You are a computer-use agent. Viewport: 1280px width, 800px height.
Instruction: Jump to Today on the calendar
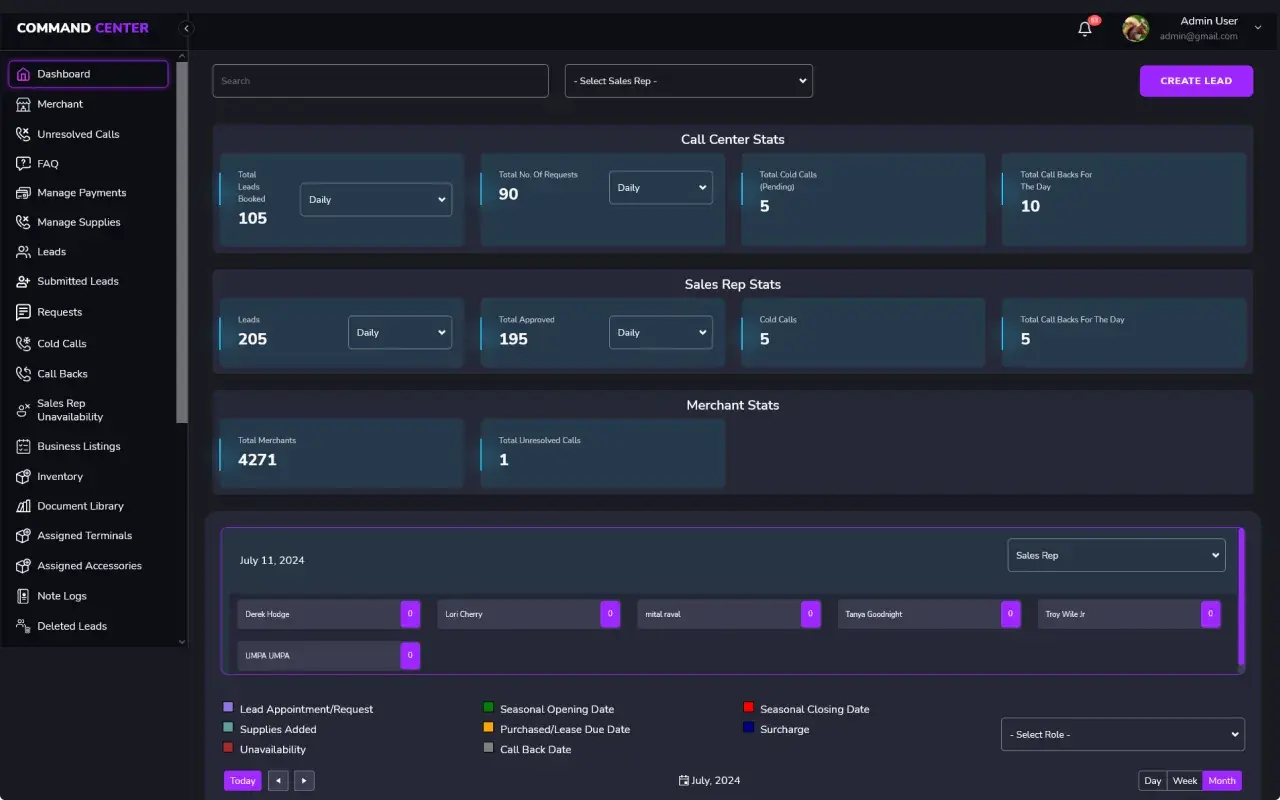(242, 781)
